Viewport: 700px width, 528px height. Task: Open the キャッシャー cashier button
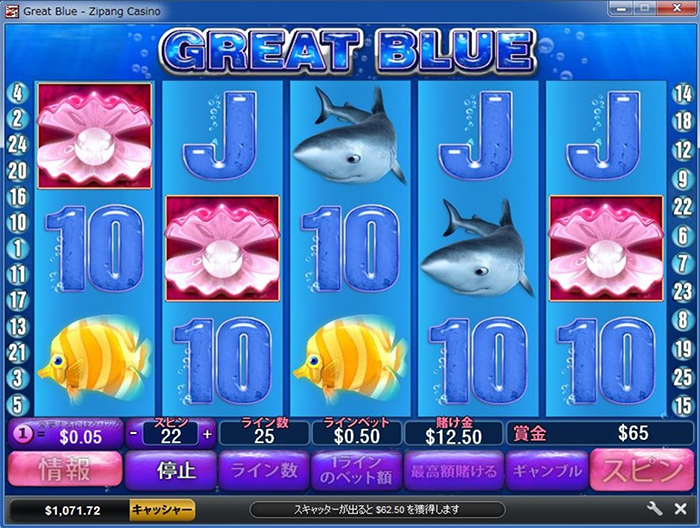[162, 510]
